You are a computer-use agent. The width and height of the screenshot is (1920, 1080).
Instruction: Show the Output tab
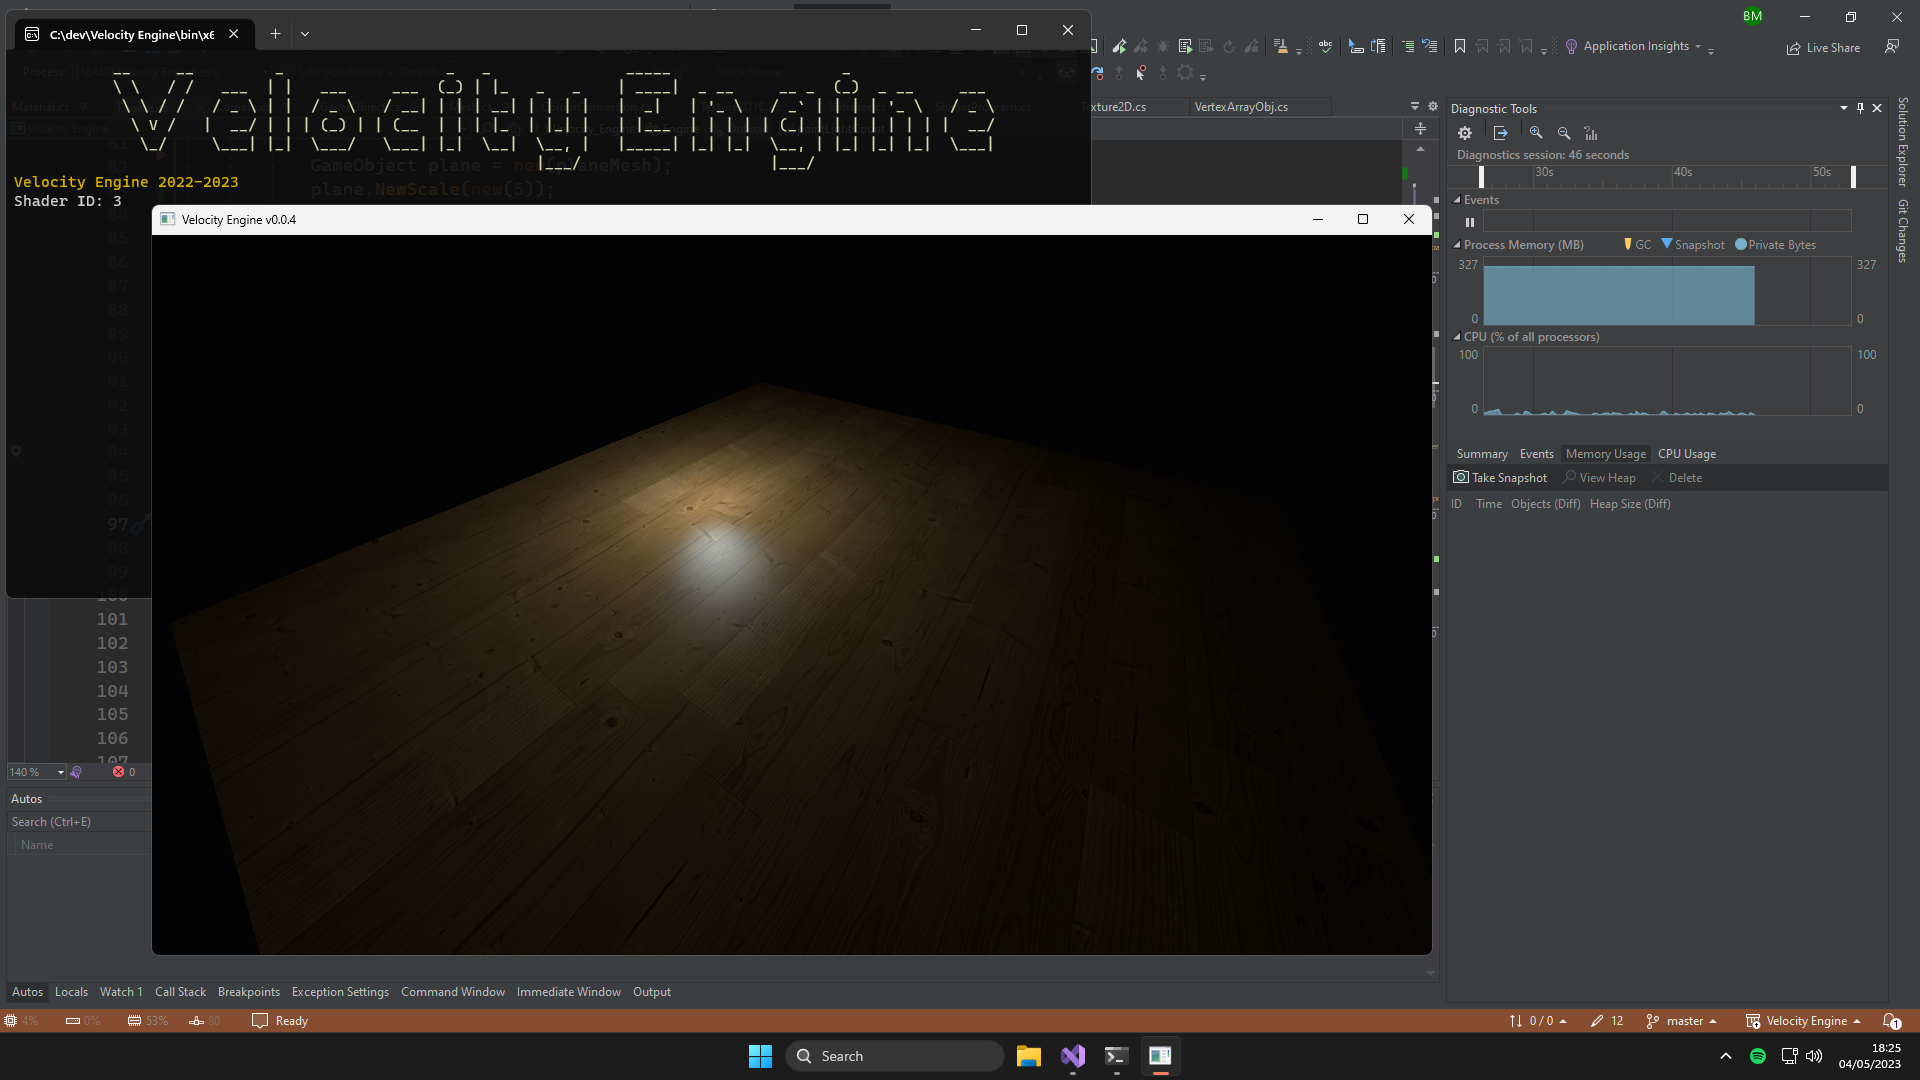[x=652, y=992]
